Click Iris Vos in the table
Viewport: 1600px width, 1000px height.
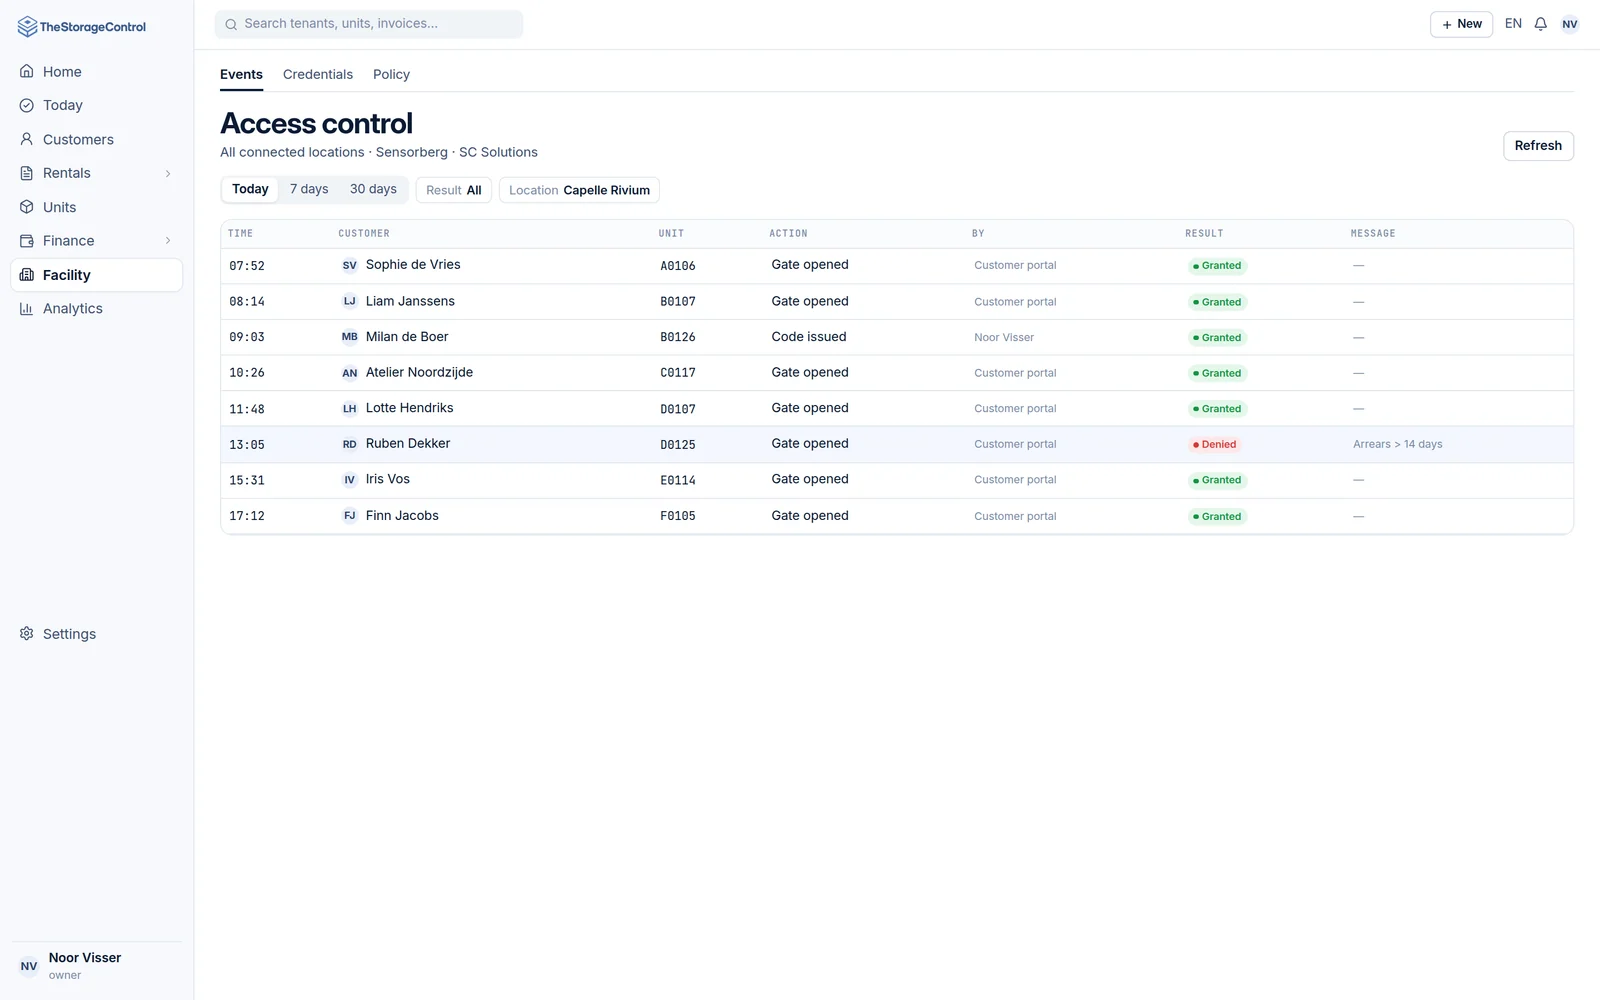click(388, 479)
